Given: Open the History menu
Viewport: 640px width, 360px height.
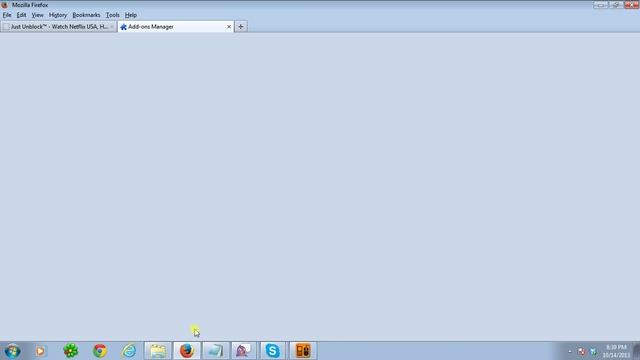Looking at the screenshot, I should 58,15.
